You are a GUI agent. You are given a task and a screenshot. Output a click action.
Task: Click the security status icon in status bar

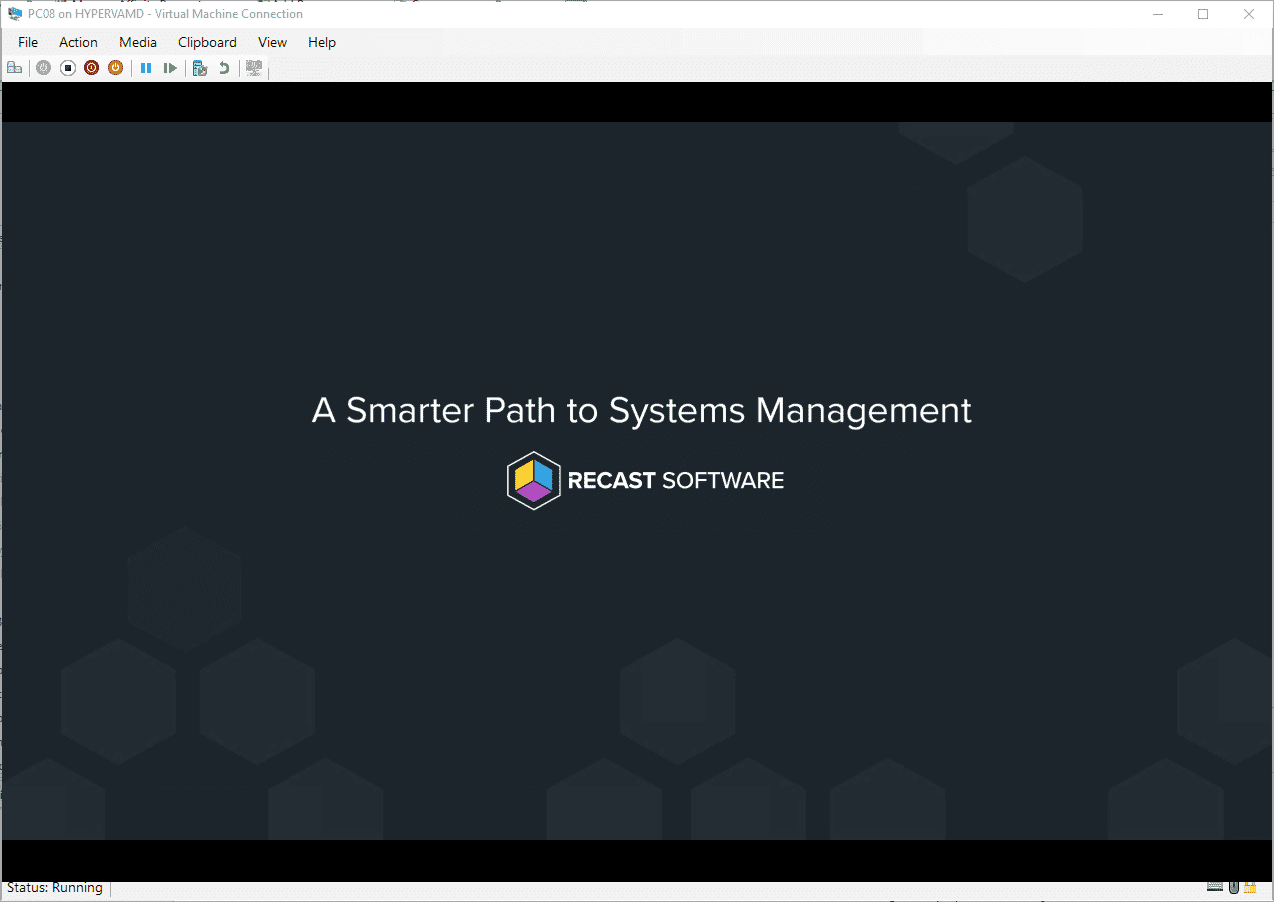[1249, 886]
